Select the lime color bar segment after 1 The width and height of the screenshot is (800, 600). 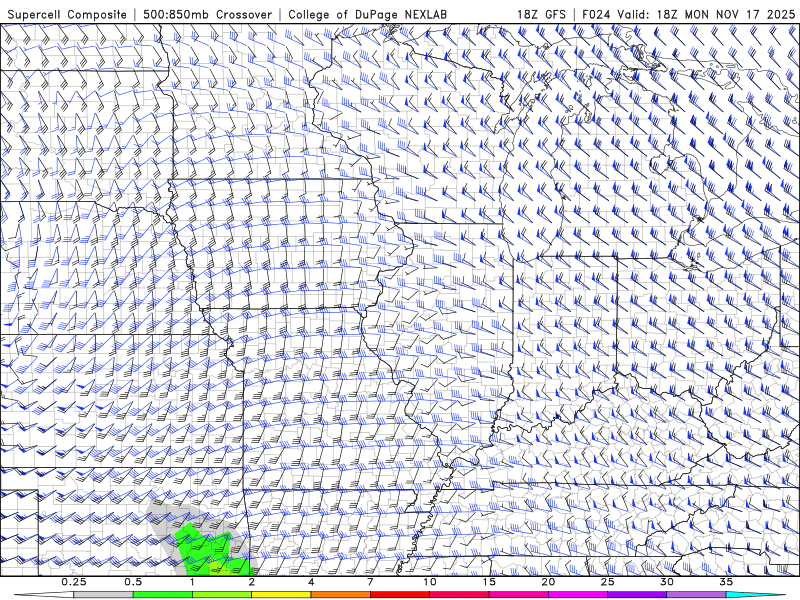[222, 595]
